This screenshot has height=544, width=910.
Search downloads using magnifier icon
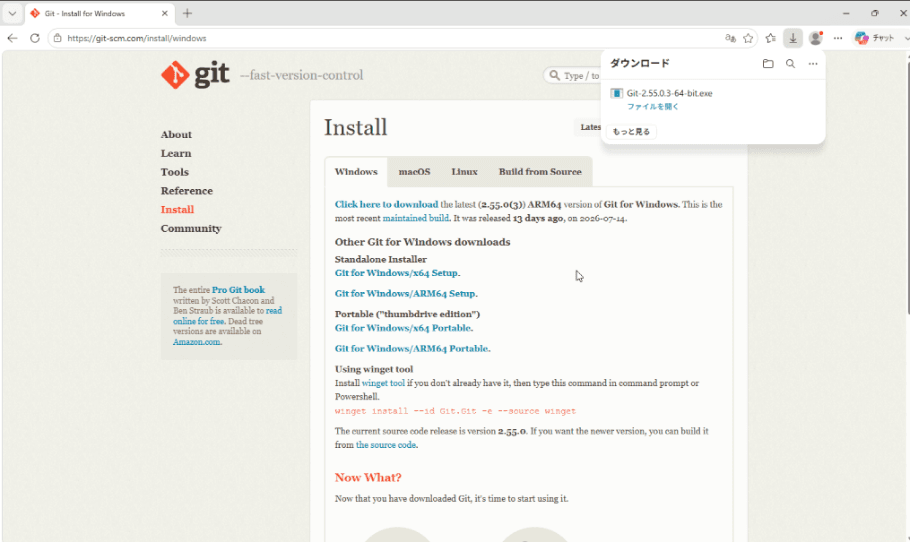[790, 64]
